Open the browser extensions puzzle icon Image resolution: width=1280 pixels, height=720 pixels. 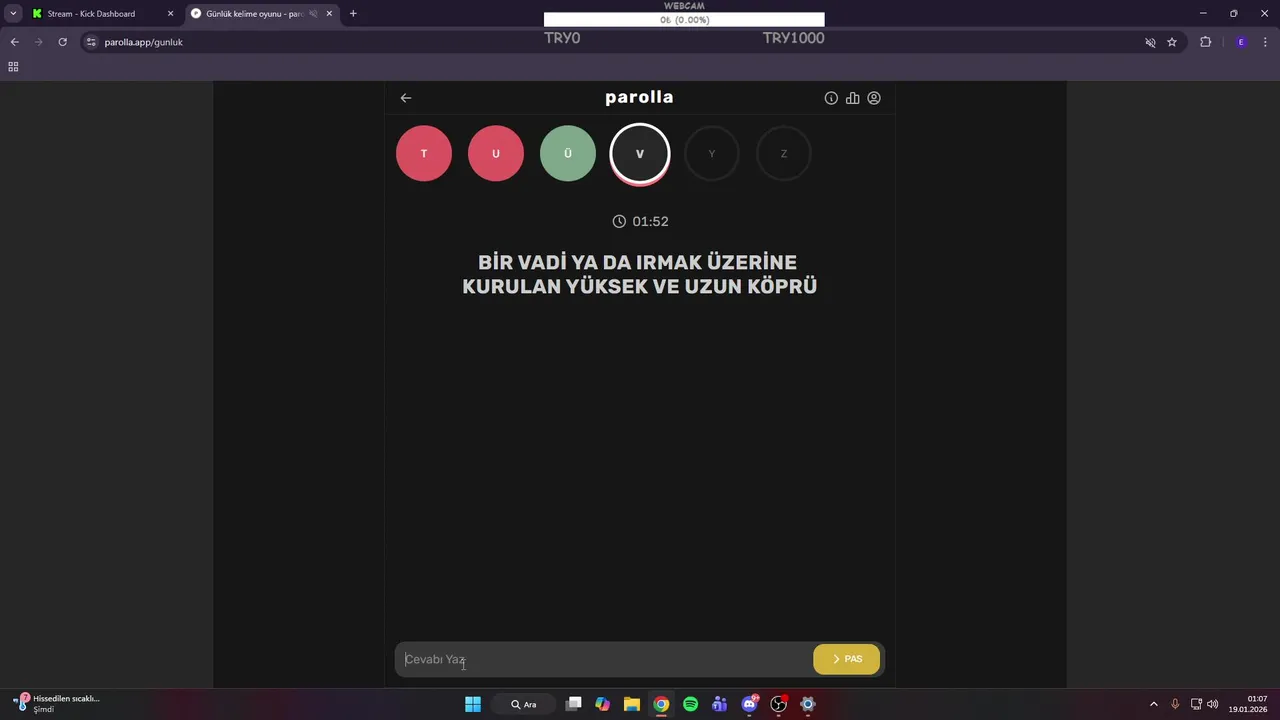tap(1205, 42)
